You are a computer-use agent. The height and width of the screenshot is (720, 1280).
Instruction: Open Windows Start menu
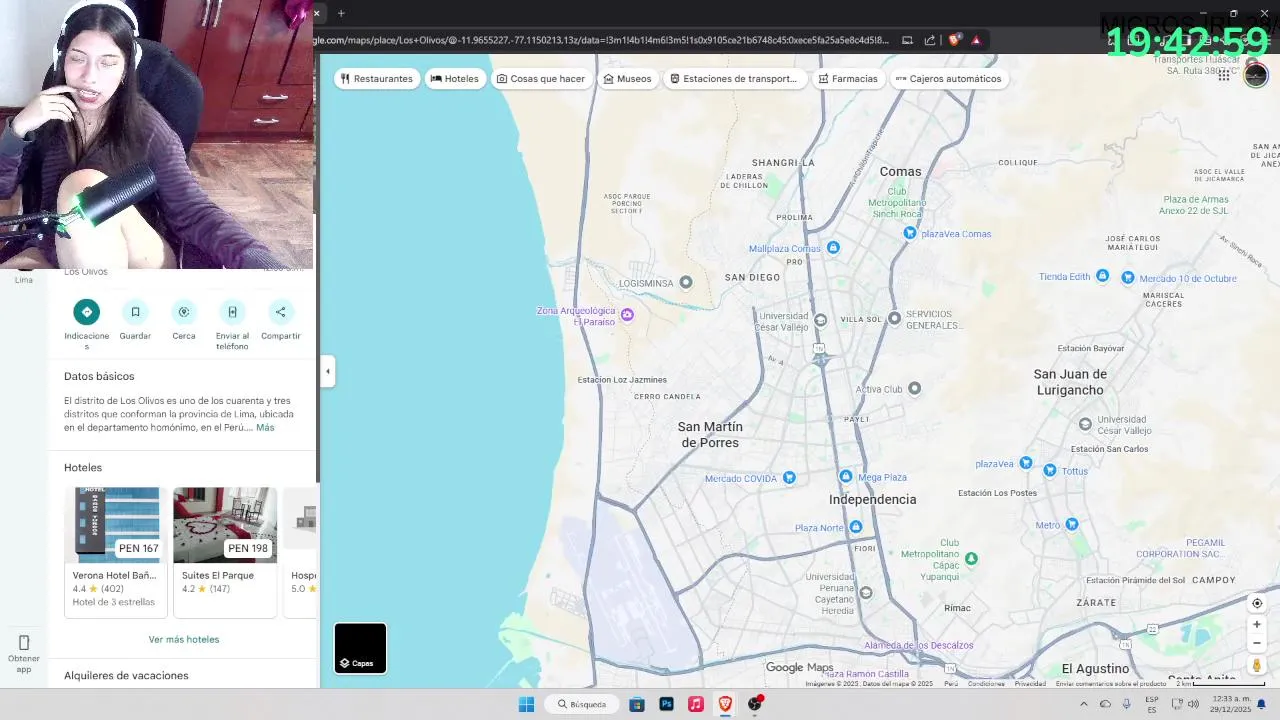526,704
